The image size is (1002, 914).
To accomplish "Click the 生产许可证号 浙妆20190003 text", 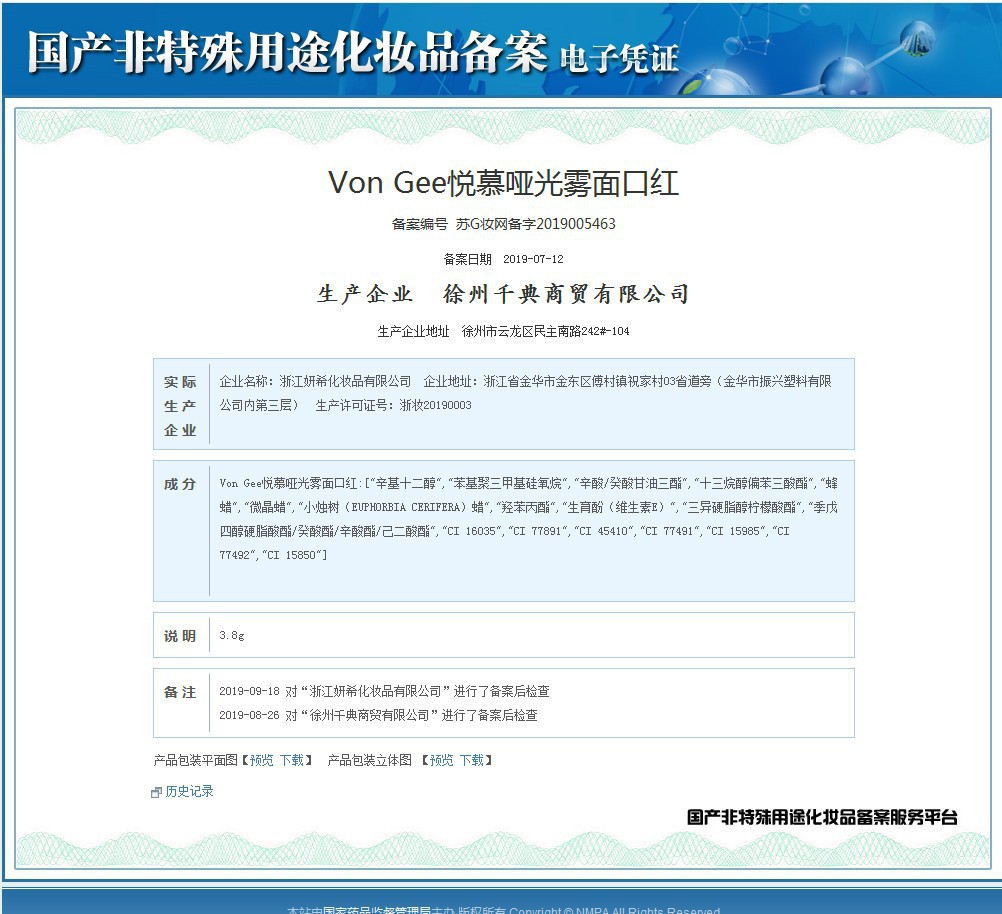I will tap(393, 405).
